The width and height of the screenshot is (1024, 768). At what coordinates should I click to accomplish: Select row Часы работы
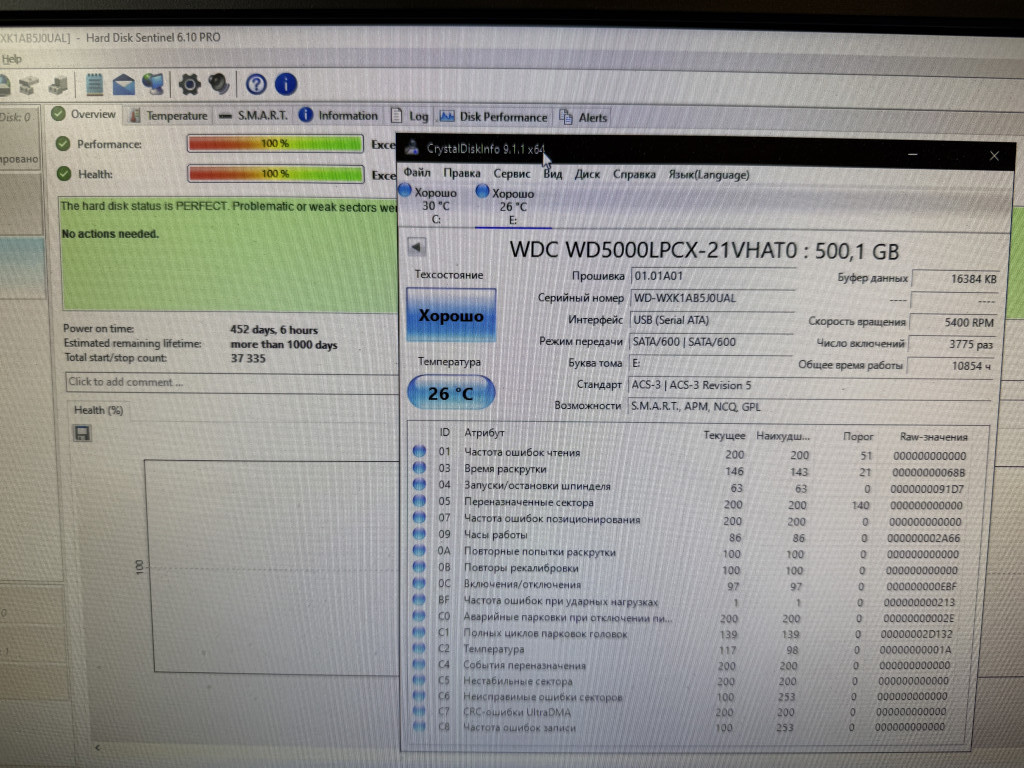click(689, 536)
